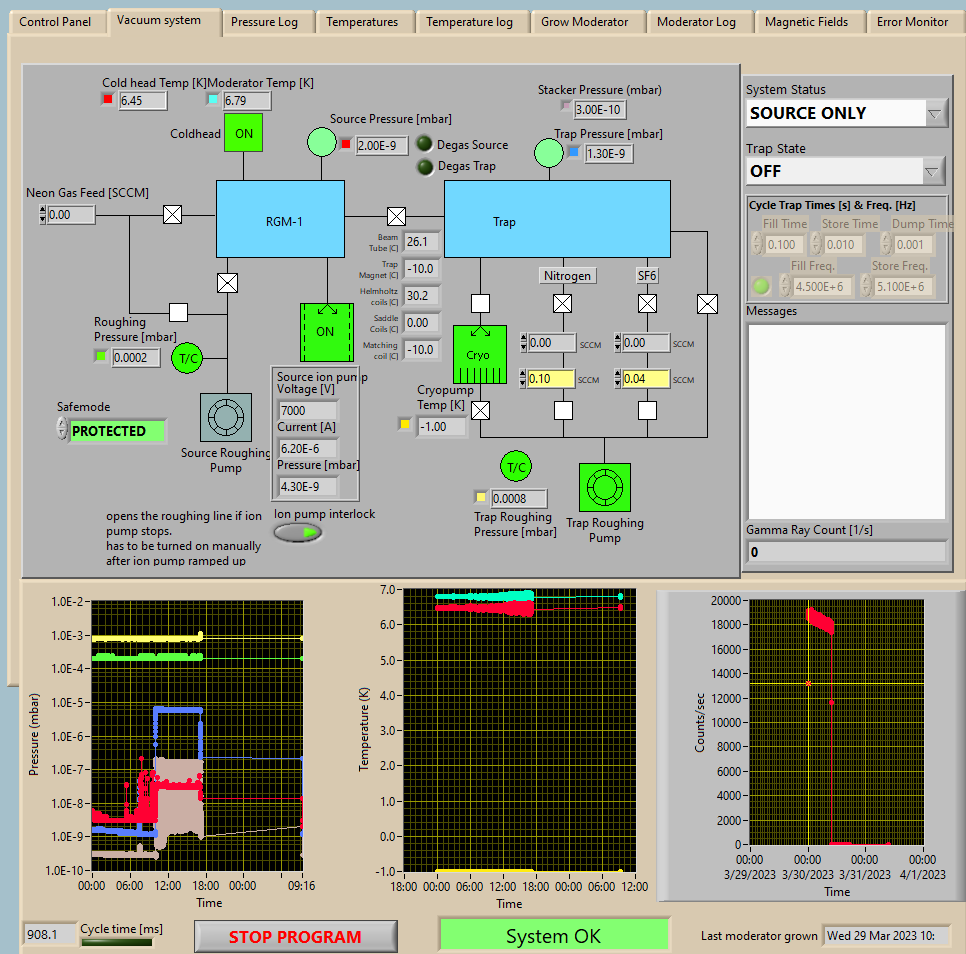Viewport: 966px width, 954px height.
Task: Click the System OK status button
Action: pos(553,936)
